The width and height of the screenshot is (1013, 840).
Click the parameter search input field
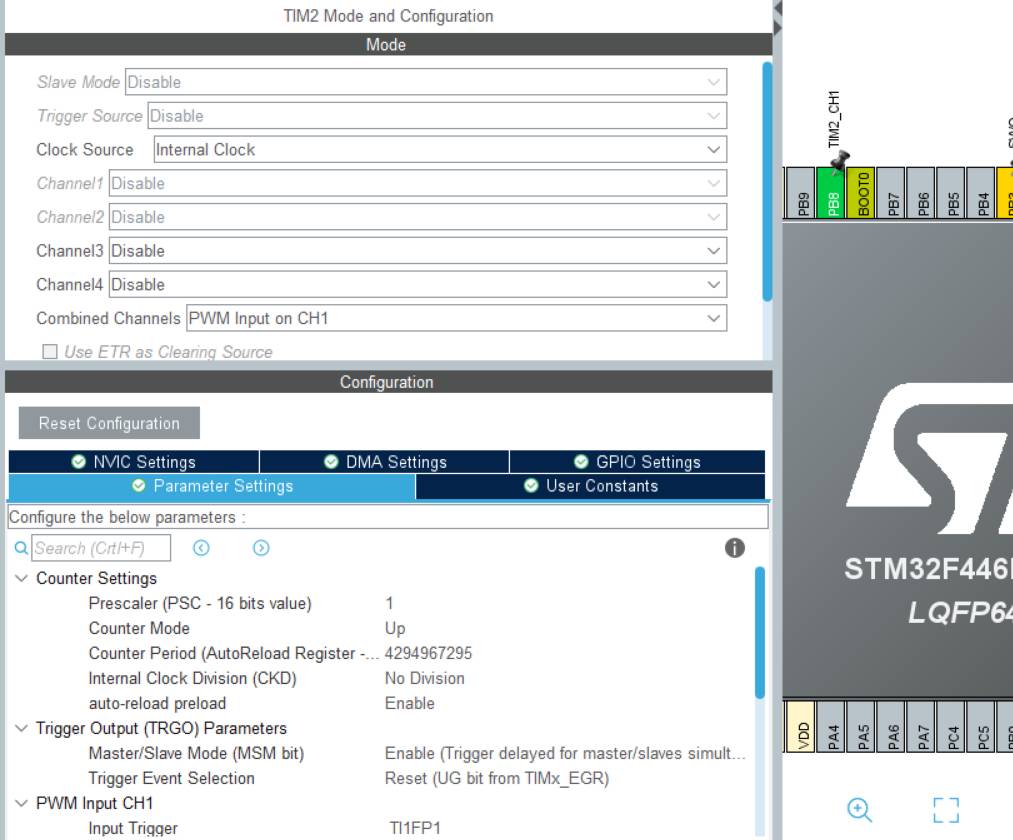[x=101, y=548]
